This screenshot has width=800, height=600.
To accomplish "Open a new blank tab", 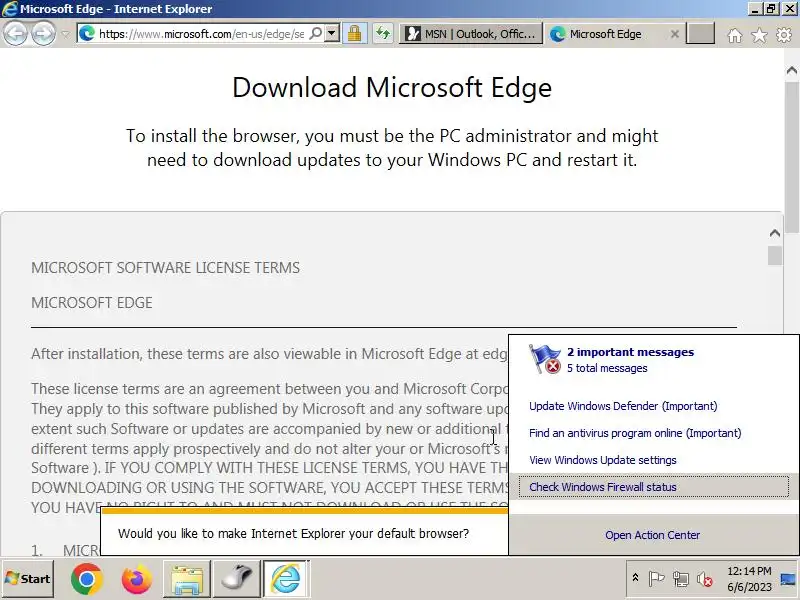I will click(x=700, y=34).
